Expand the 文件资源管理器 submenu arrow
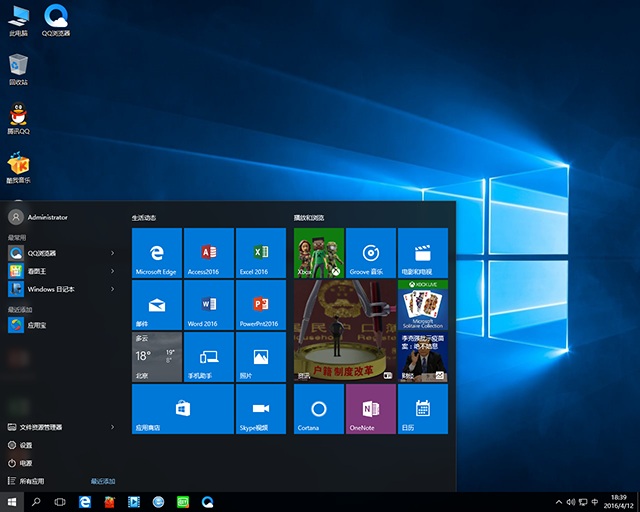This screenshot has width=640, height=512. tap(112, 427)
